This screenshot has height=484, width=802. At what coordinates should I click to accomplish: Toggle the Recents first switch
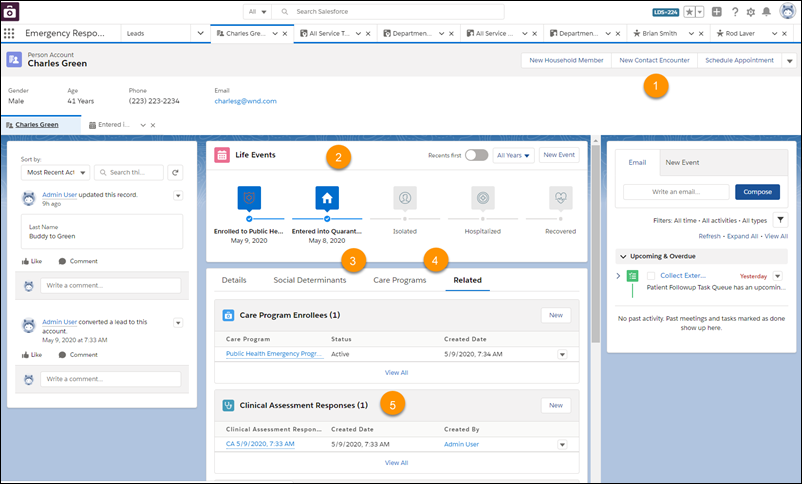[x=476, y=155]
